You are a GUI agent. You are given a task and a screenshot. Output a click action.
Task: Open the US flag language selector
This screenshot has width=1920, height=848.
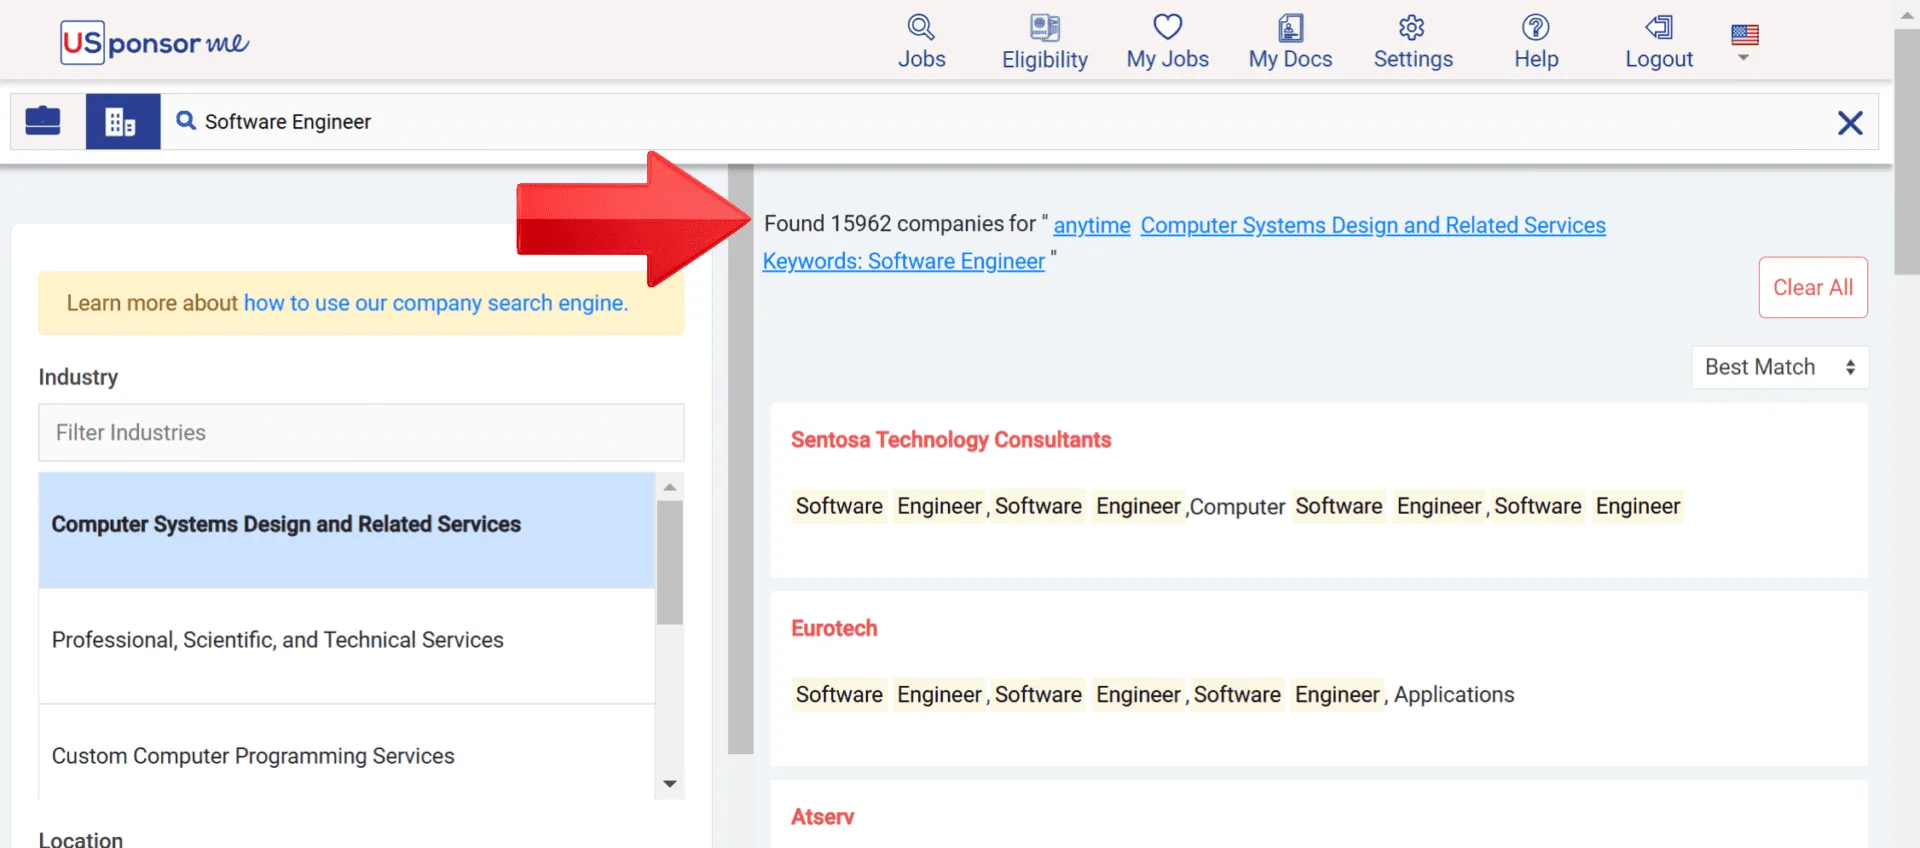(x=1745, y=42)
